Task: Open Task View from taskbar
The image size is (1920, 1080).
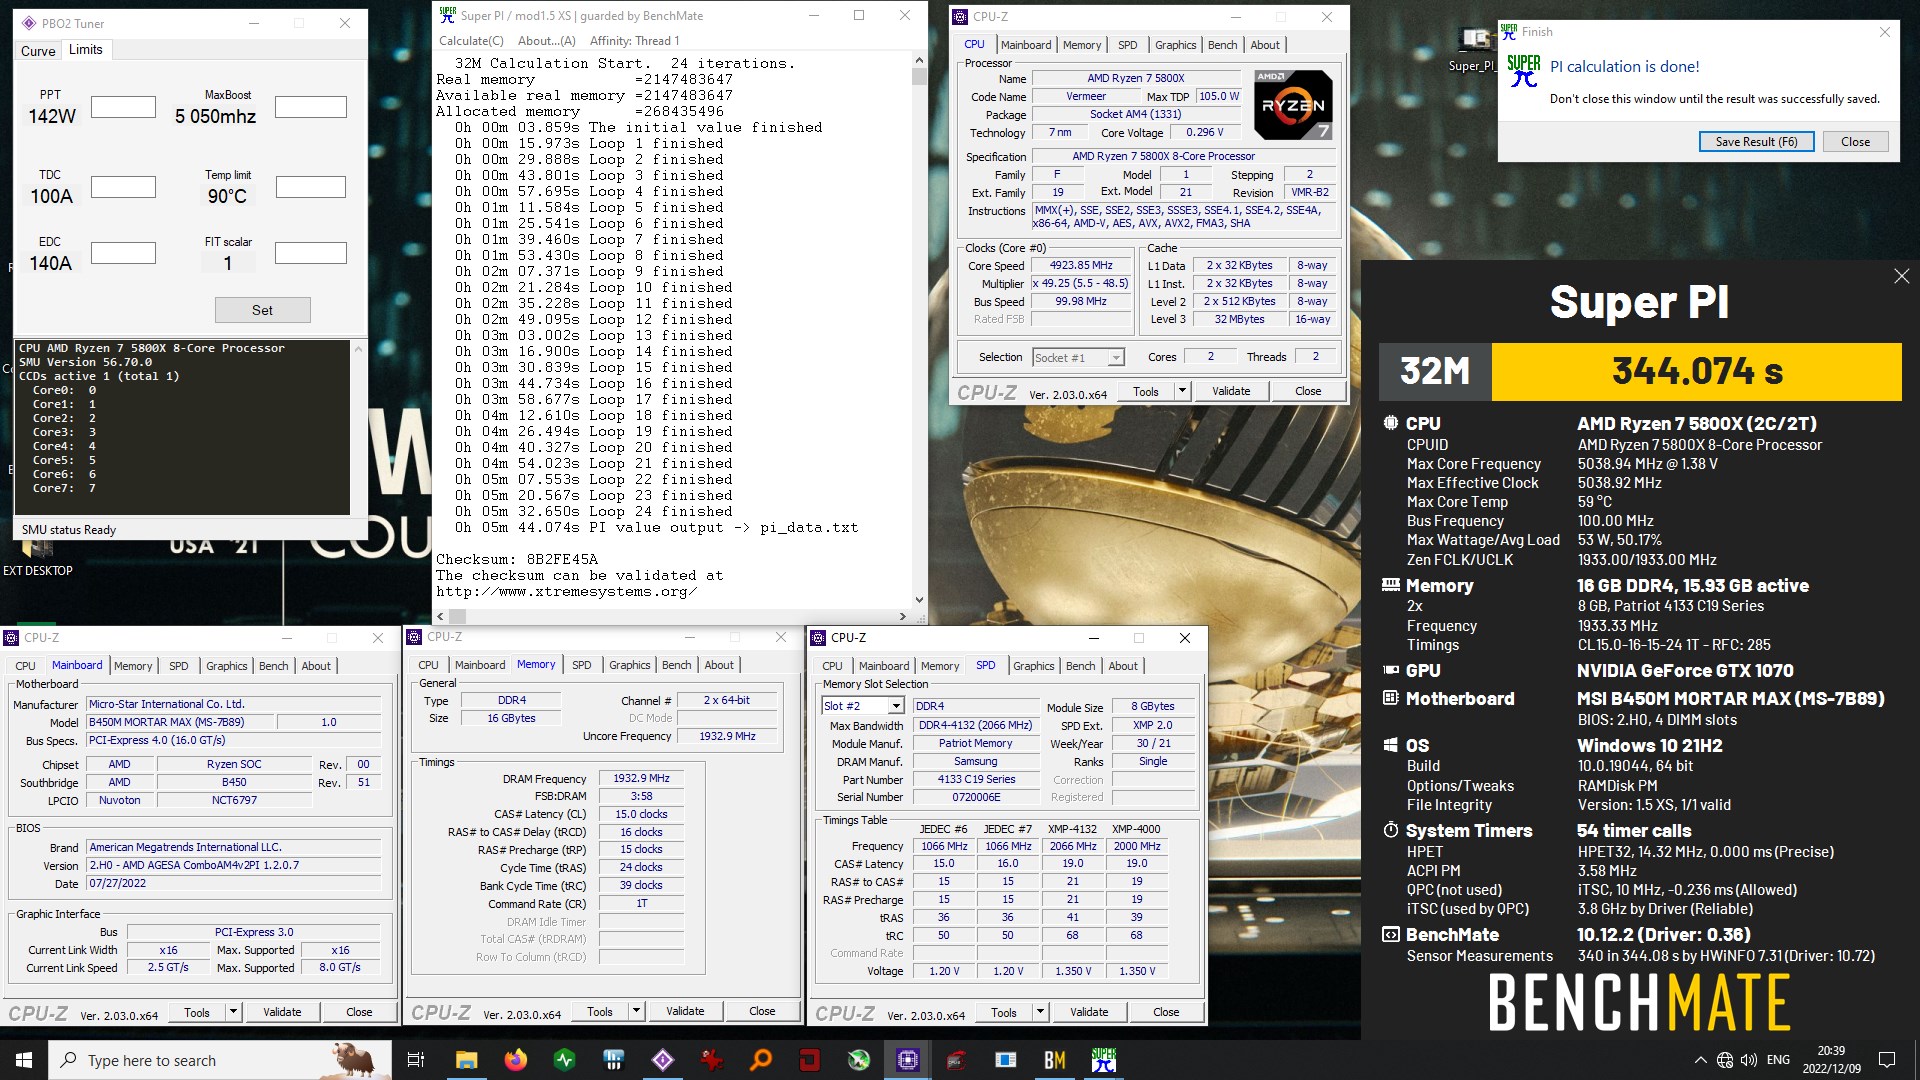Action: [416, 1060]
